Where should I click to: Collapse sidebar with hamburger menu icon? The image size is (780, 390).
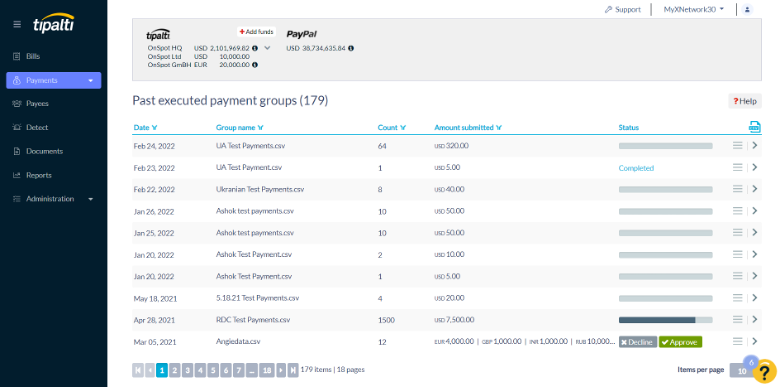pyautogui.click(x=17, y=24)
